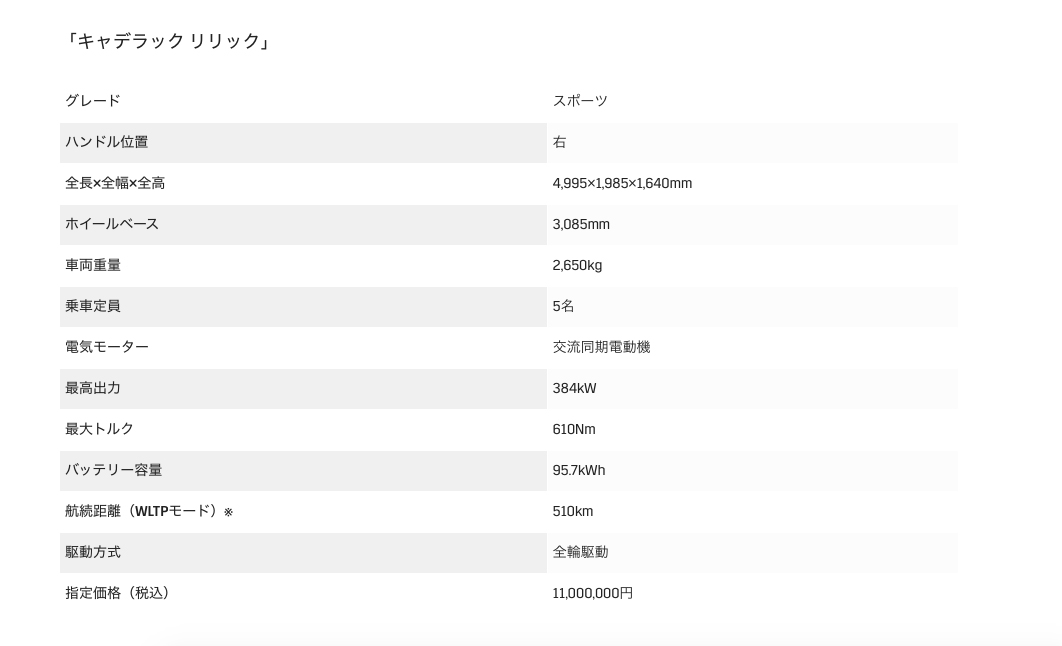This screenshot has height=646, width=1062.
Task: Select the ホイールベース row label
Action: click(112, 224)
